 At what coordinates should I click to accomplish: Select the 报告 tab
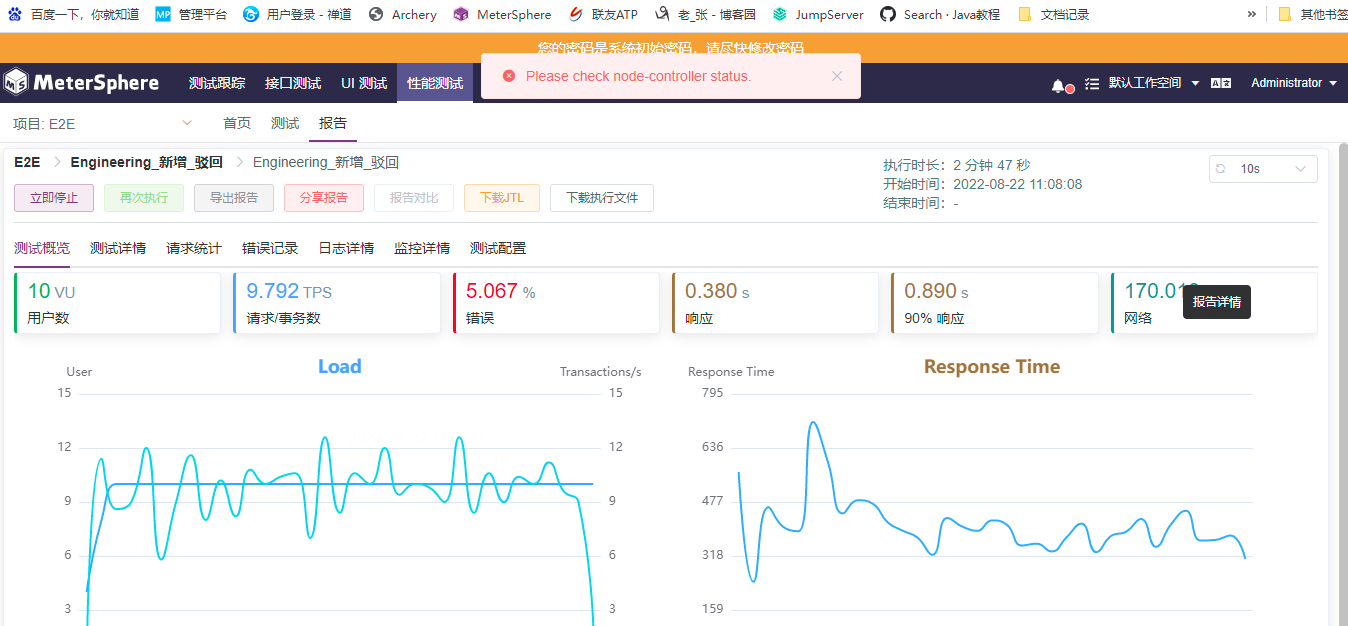(x=333, y=123)
